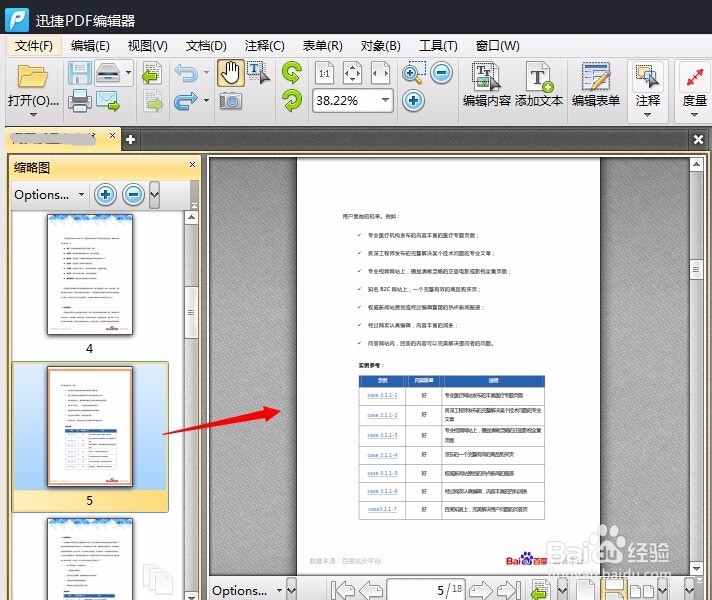
Task: Open bottom bar Options menu
Action: 247,590
